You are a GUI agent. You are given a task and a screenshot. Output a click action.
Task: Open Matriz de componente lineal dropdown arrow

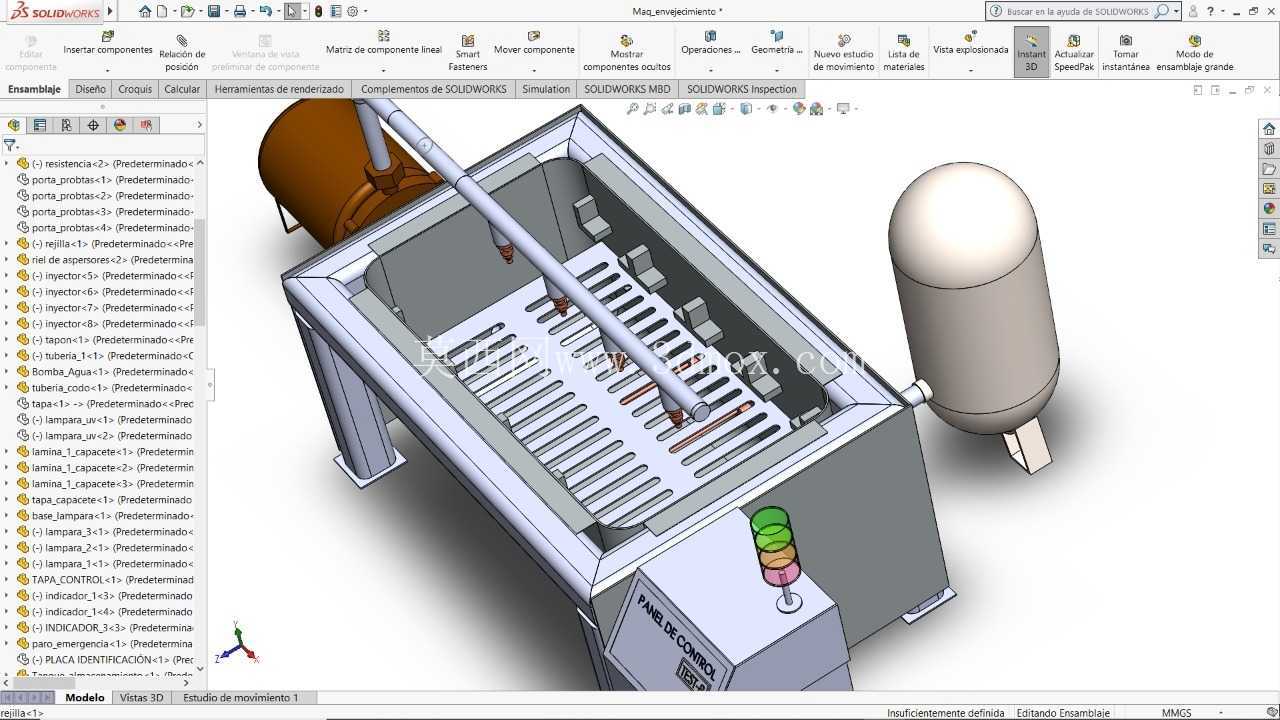(383, 71)
